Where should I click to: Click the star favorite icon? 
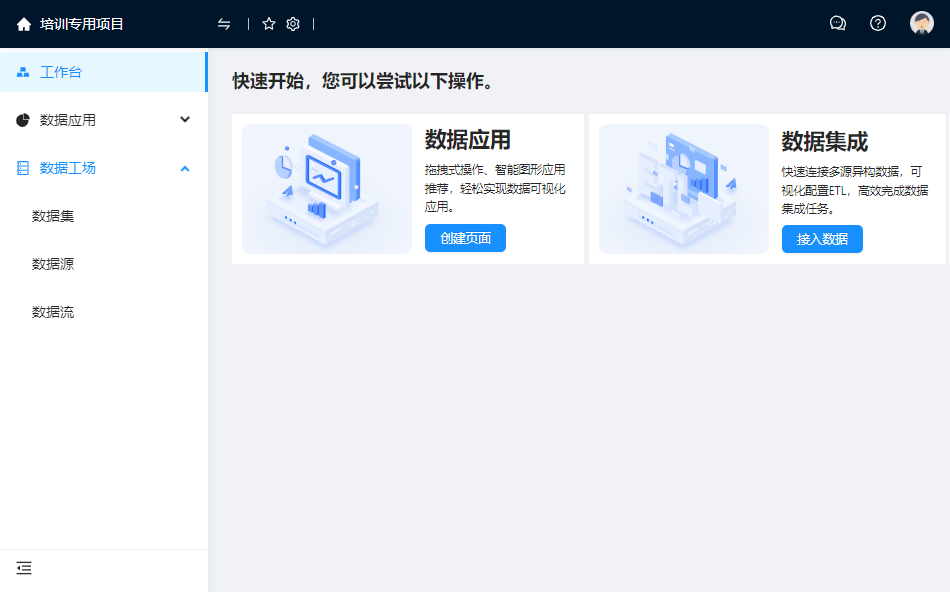(x=269, y=24)
